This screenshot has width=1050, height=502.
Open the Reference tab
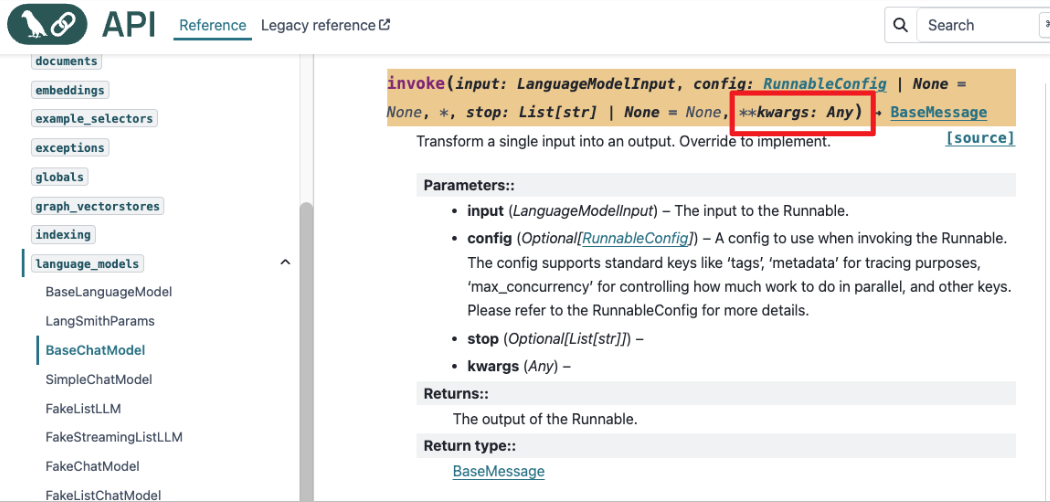pos(212,25)
